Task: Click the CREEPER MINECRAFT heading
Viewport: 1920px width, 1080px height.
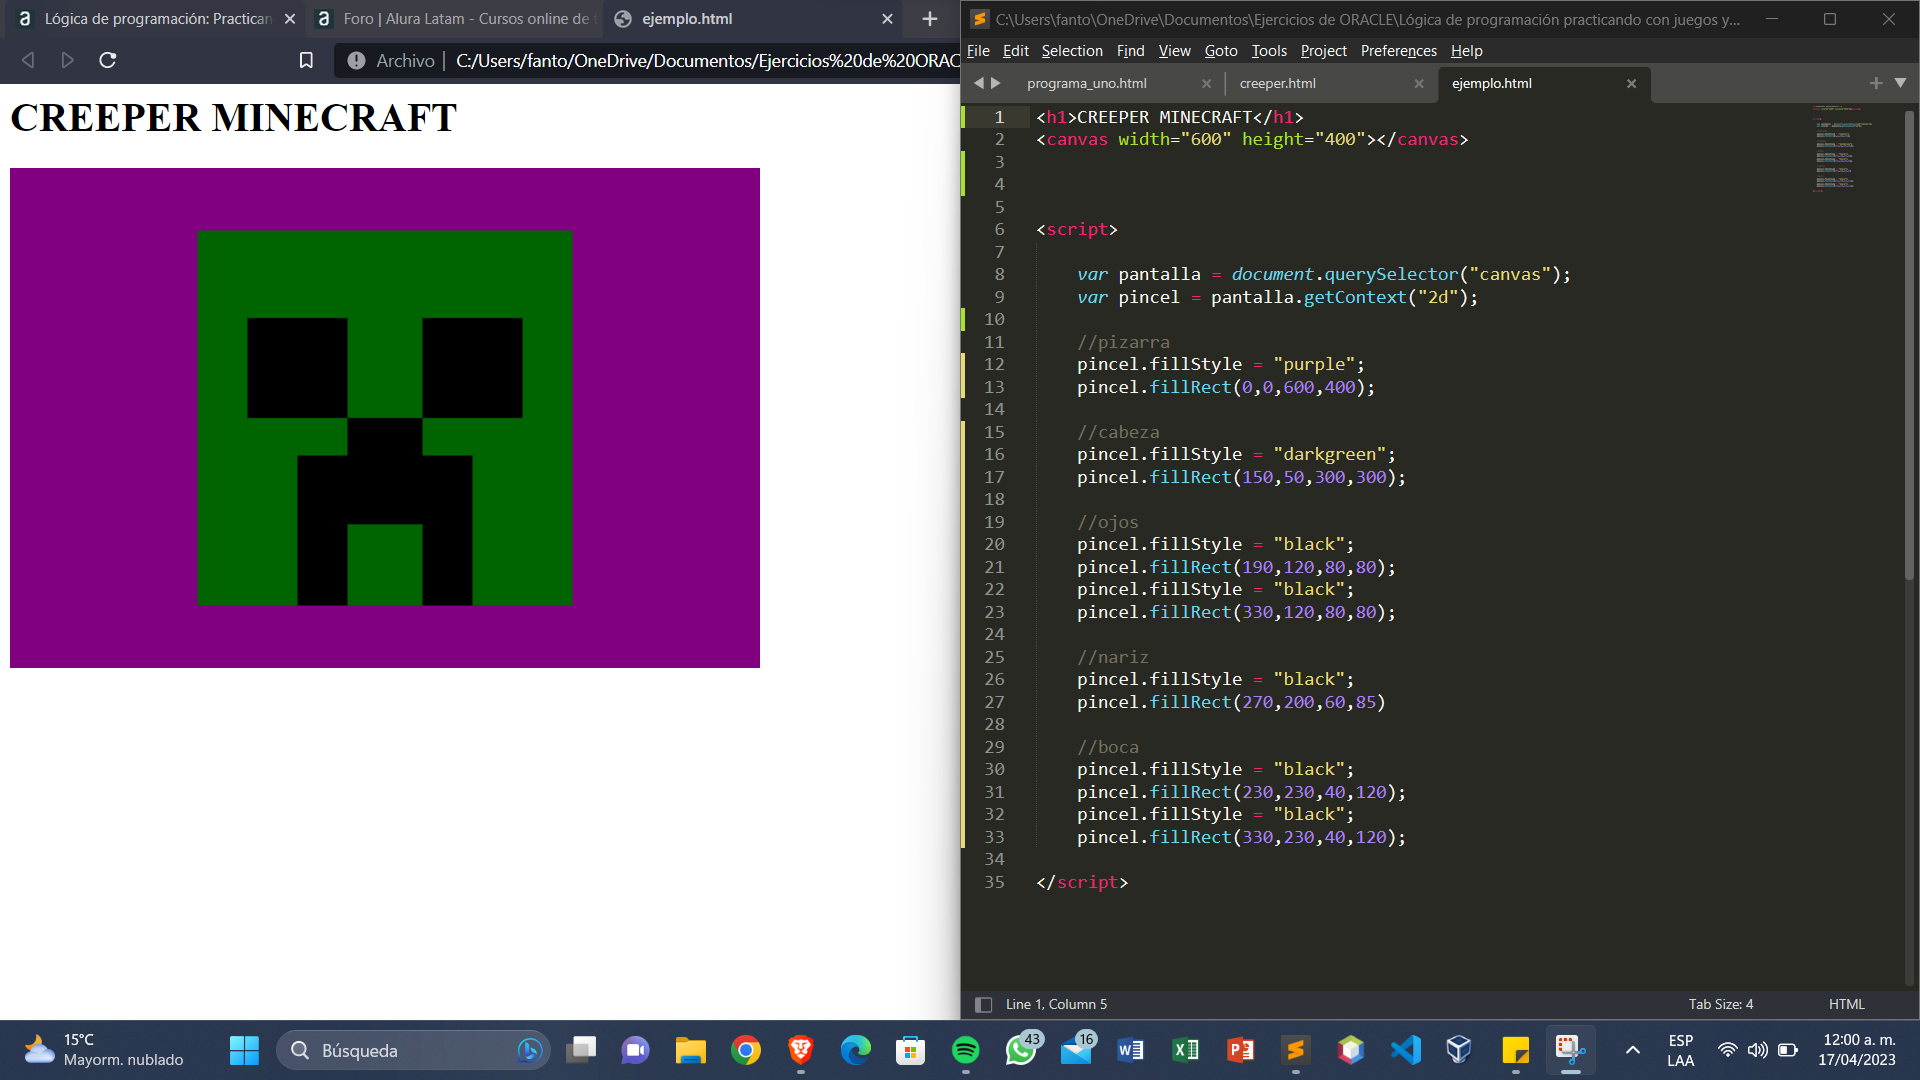Action: [233, 118]
